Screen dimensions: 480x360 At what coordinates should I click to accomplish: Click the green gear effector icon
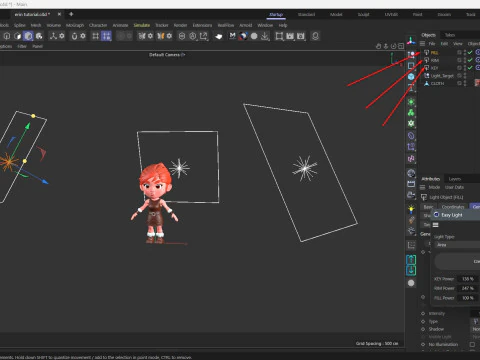point(411,124)
